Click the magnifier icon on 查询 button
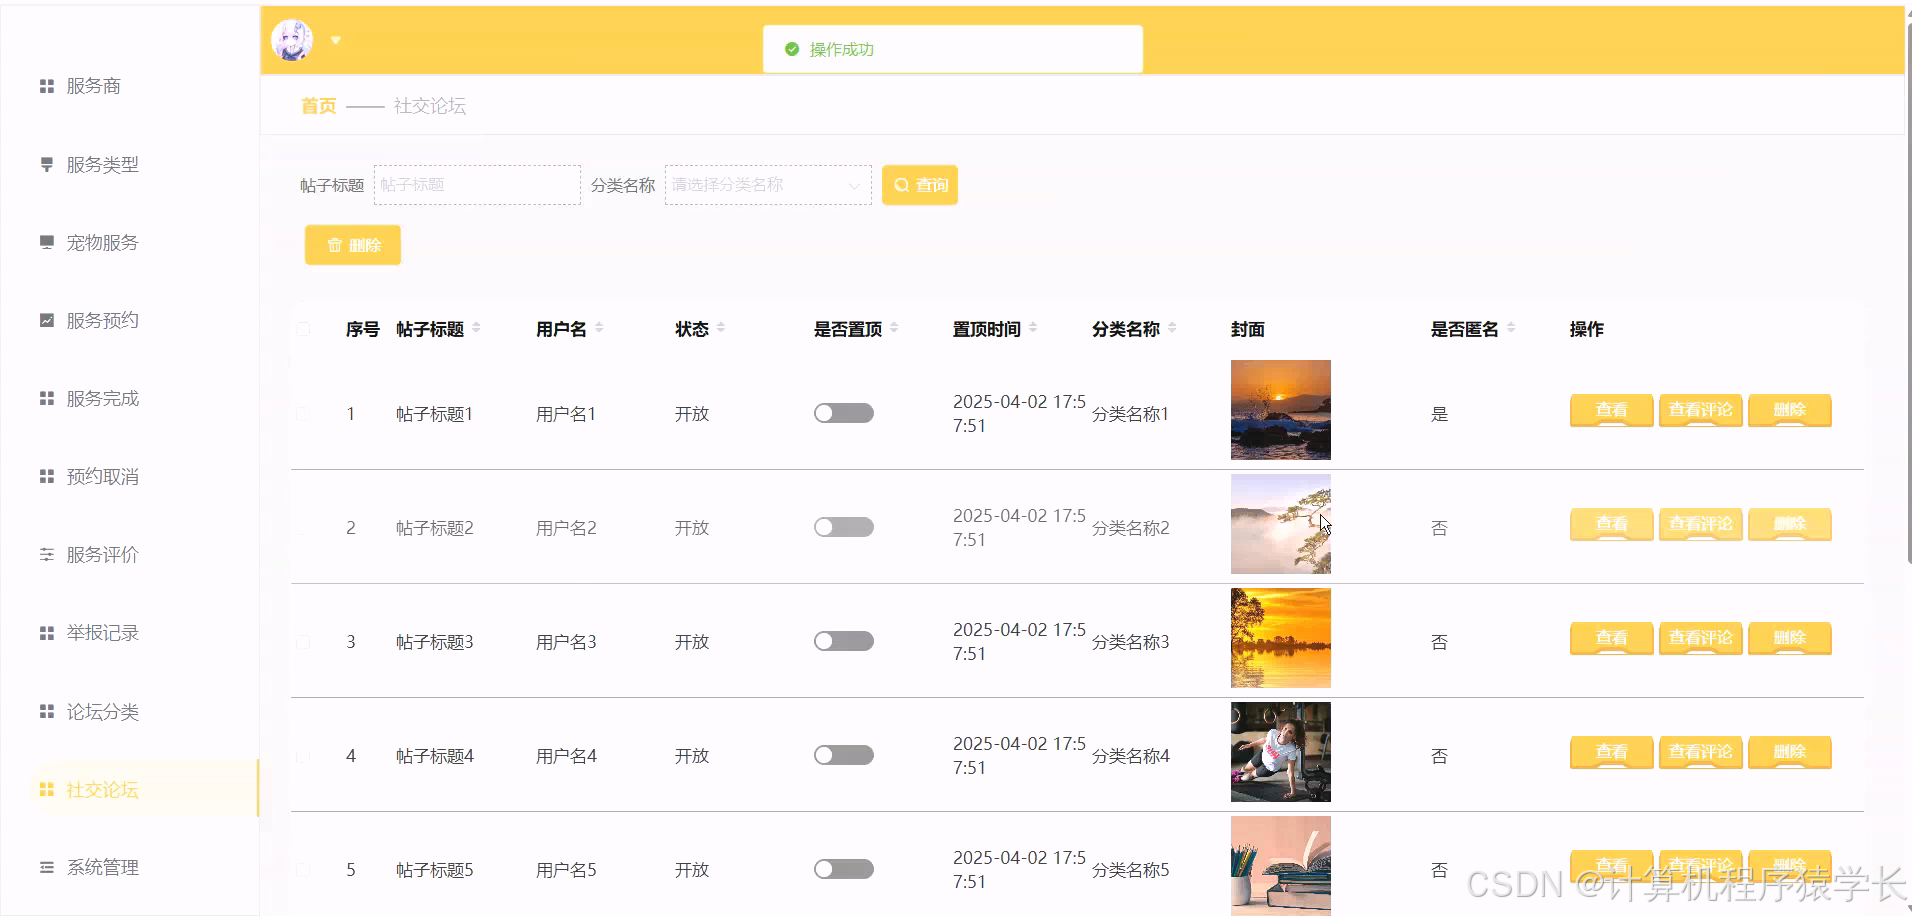 click(x=901, y=185)
